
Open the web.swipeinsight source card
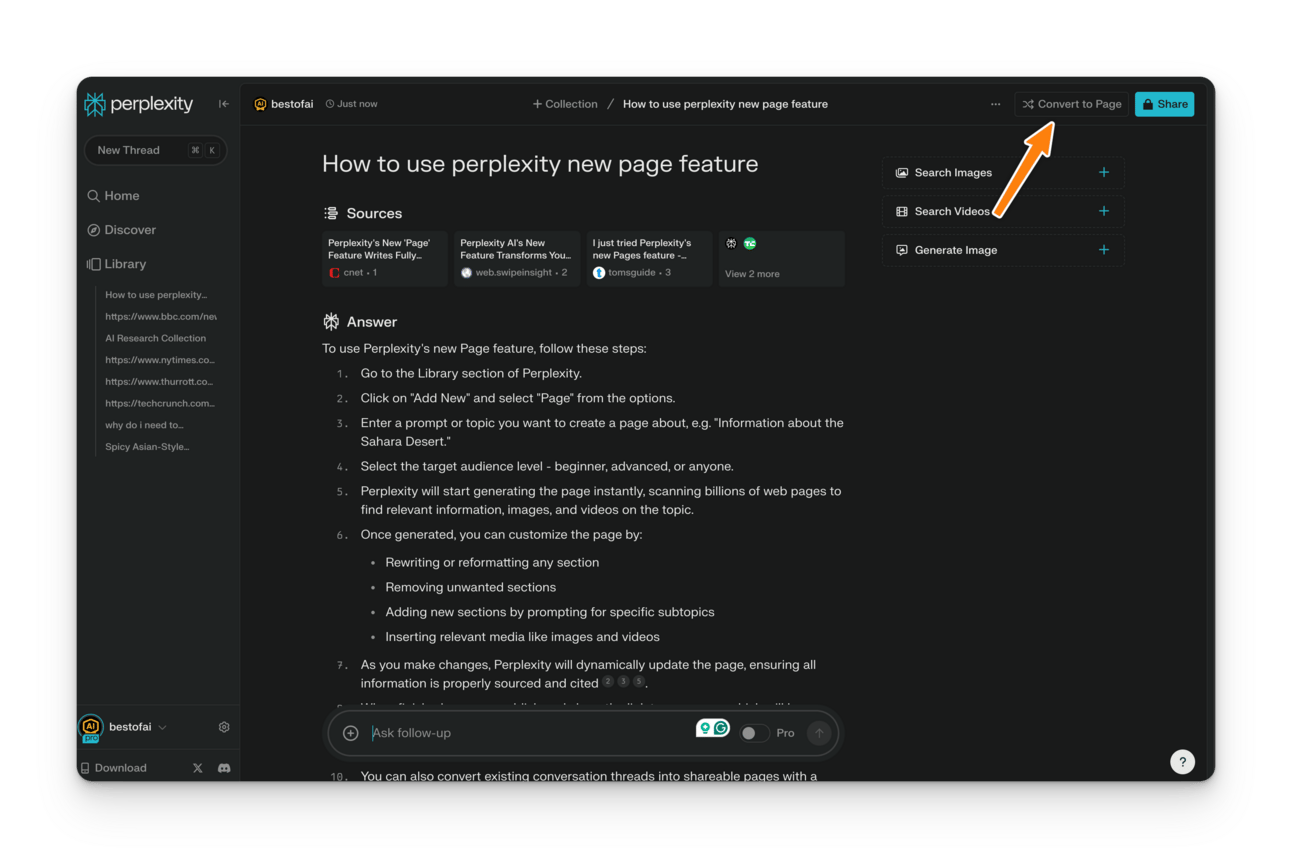517,259
